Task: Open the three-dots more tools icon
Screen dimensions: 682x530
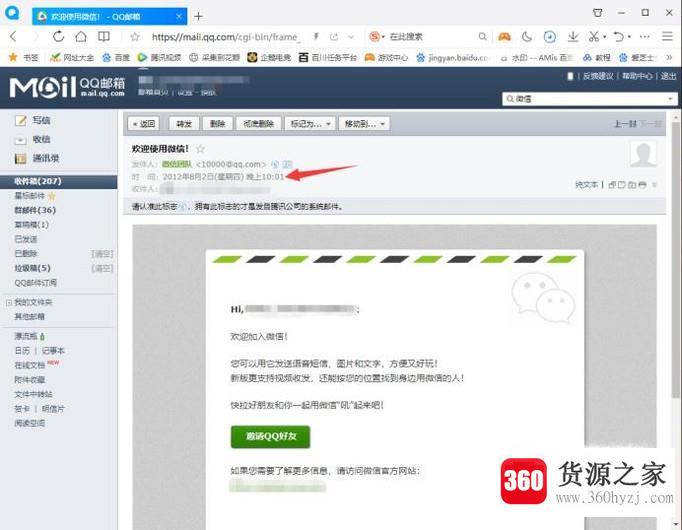Action: pos(645,37)
